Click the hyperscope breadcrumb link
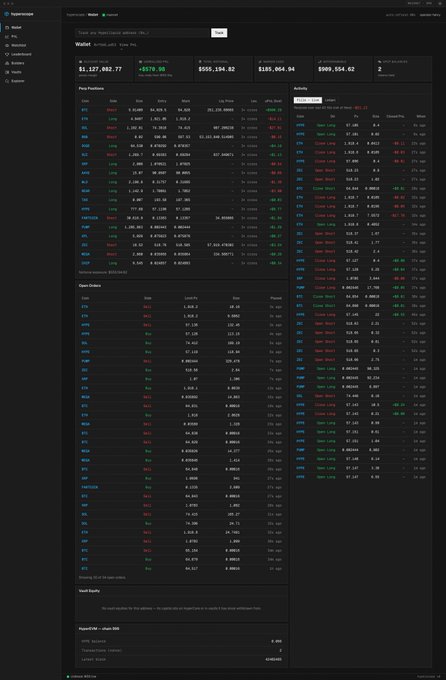This screenshot has width=446, height=680. pos(76,15)
